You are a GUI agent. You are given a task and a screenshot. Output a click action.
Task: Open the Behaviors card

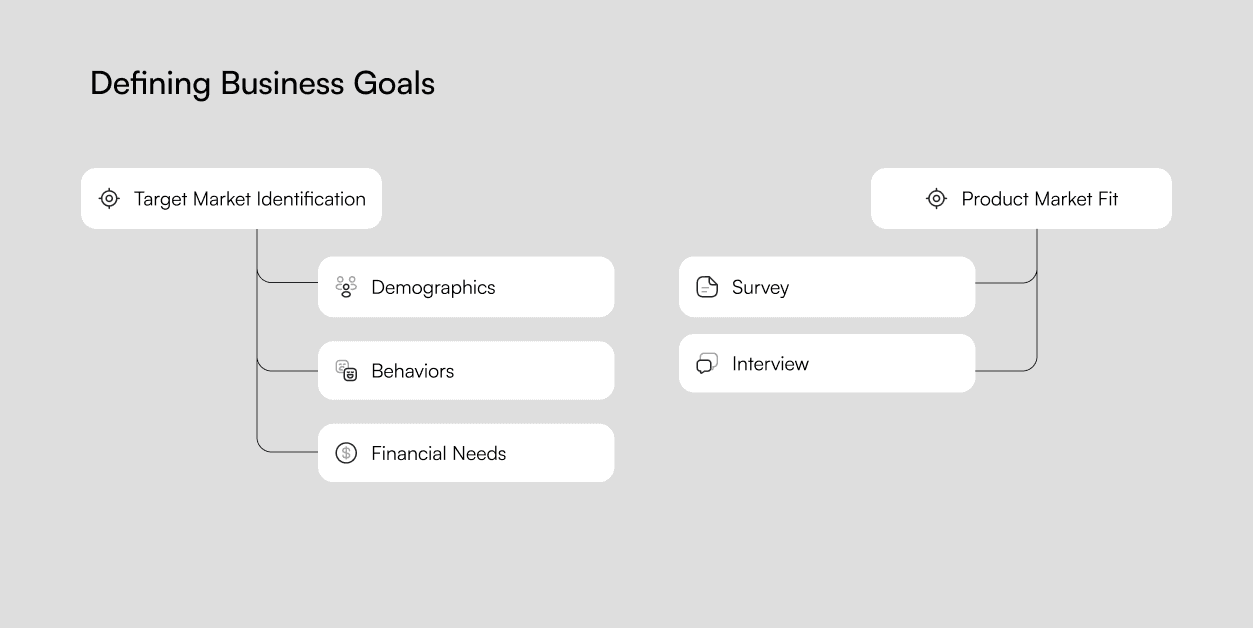tap(466, 370)
